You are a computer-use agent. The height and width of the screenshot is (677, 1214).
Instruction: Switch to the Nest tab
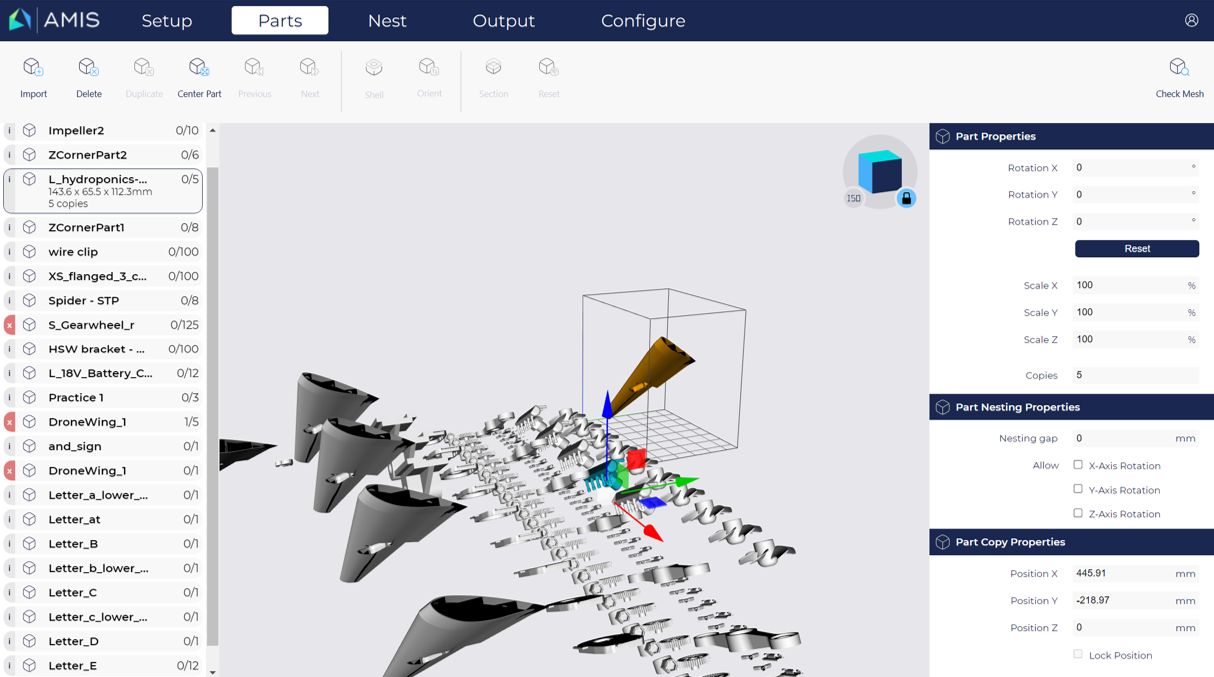[x=387, y=20]
